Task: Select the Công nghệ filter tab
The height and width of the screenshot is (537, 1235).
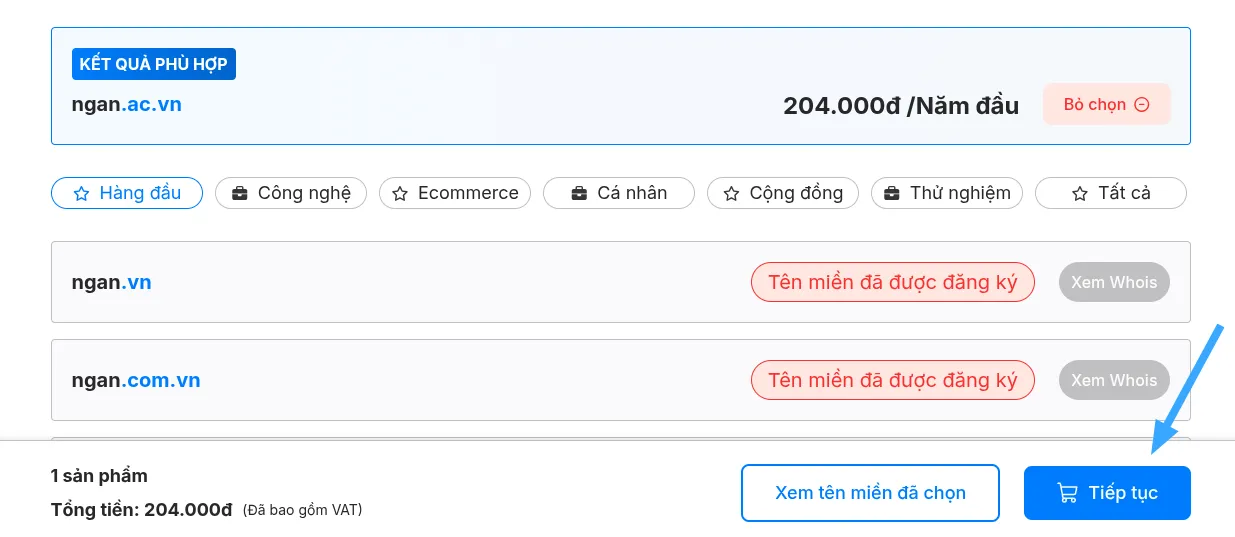Action: [291, 193]
